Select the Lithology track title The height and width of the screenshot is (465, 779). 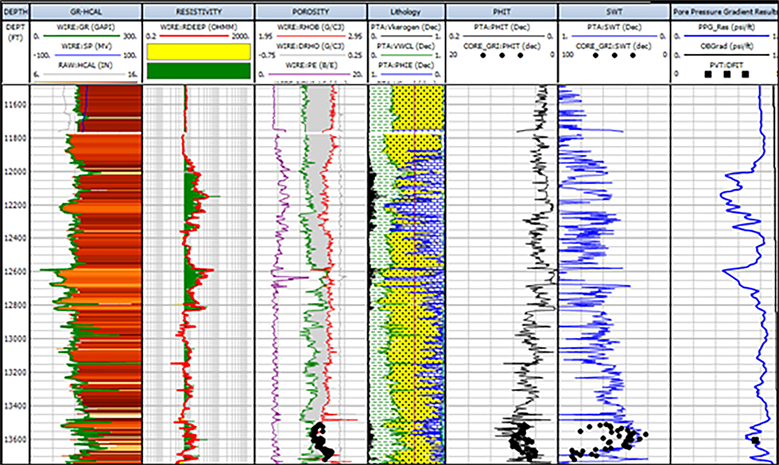pyautogui.click(x=406, y=9)
